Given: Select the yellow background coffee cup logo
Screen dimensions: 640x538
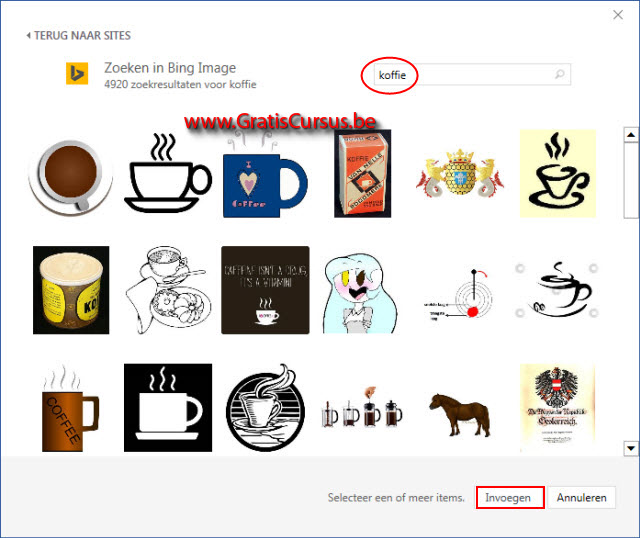Looking at the screenshot, I should coord(558,173).
